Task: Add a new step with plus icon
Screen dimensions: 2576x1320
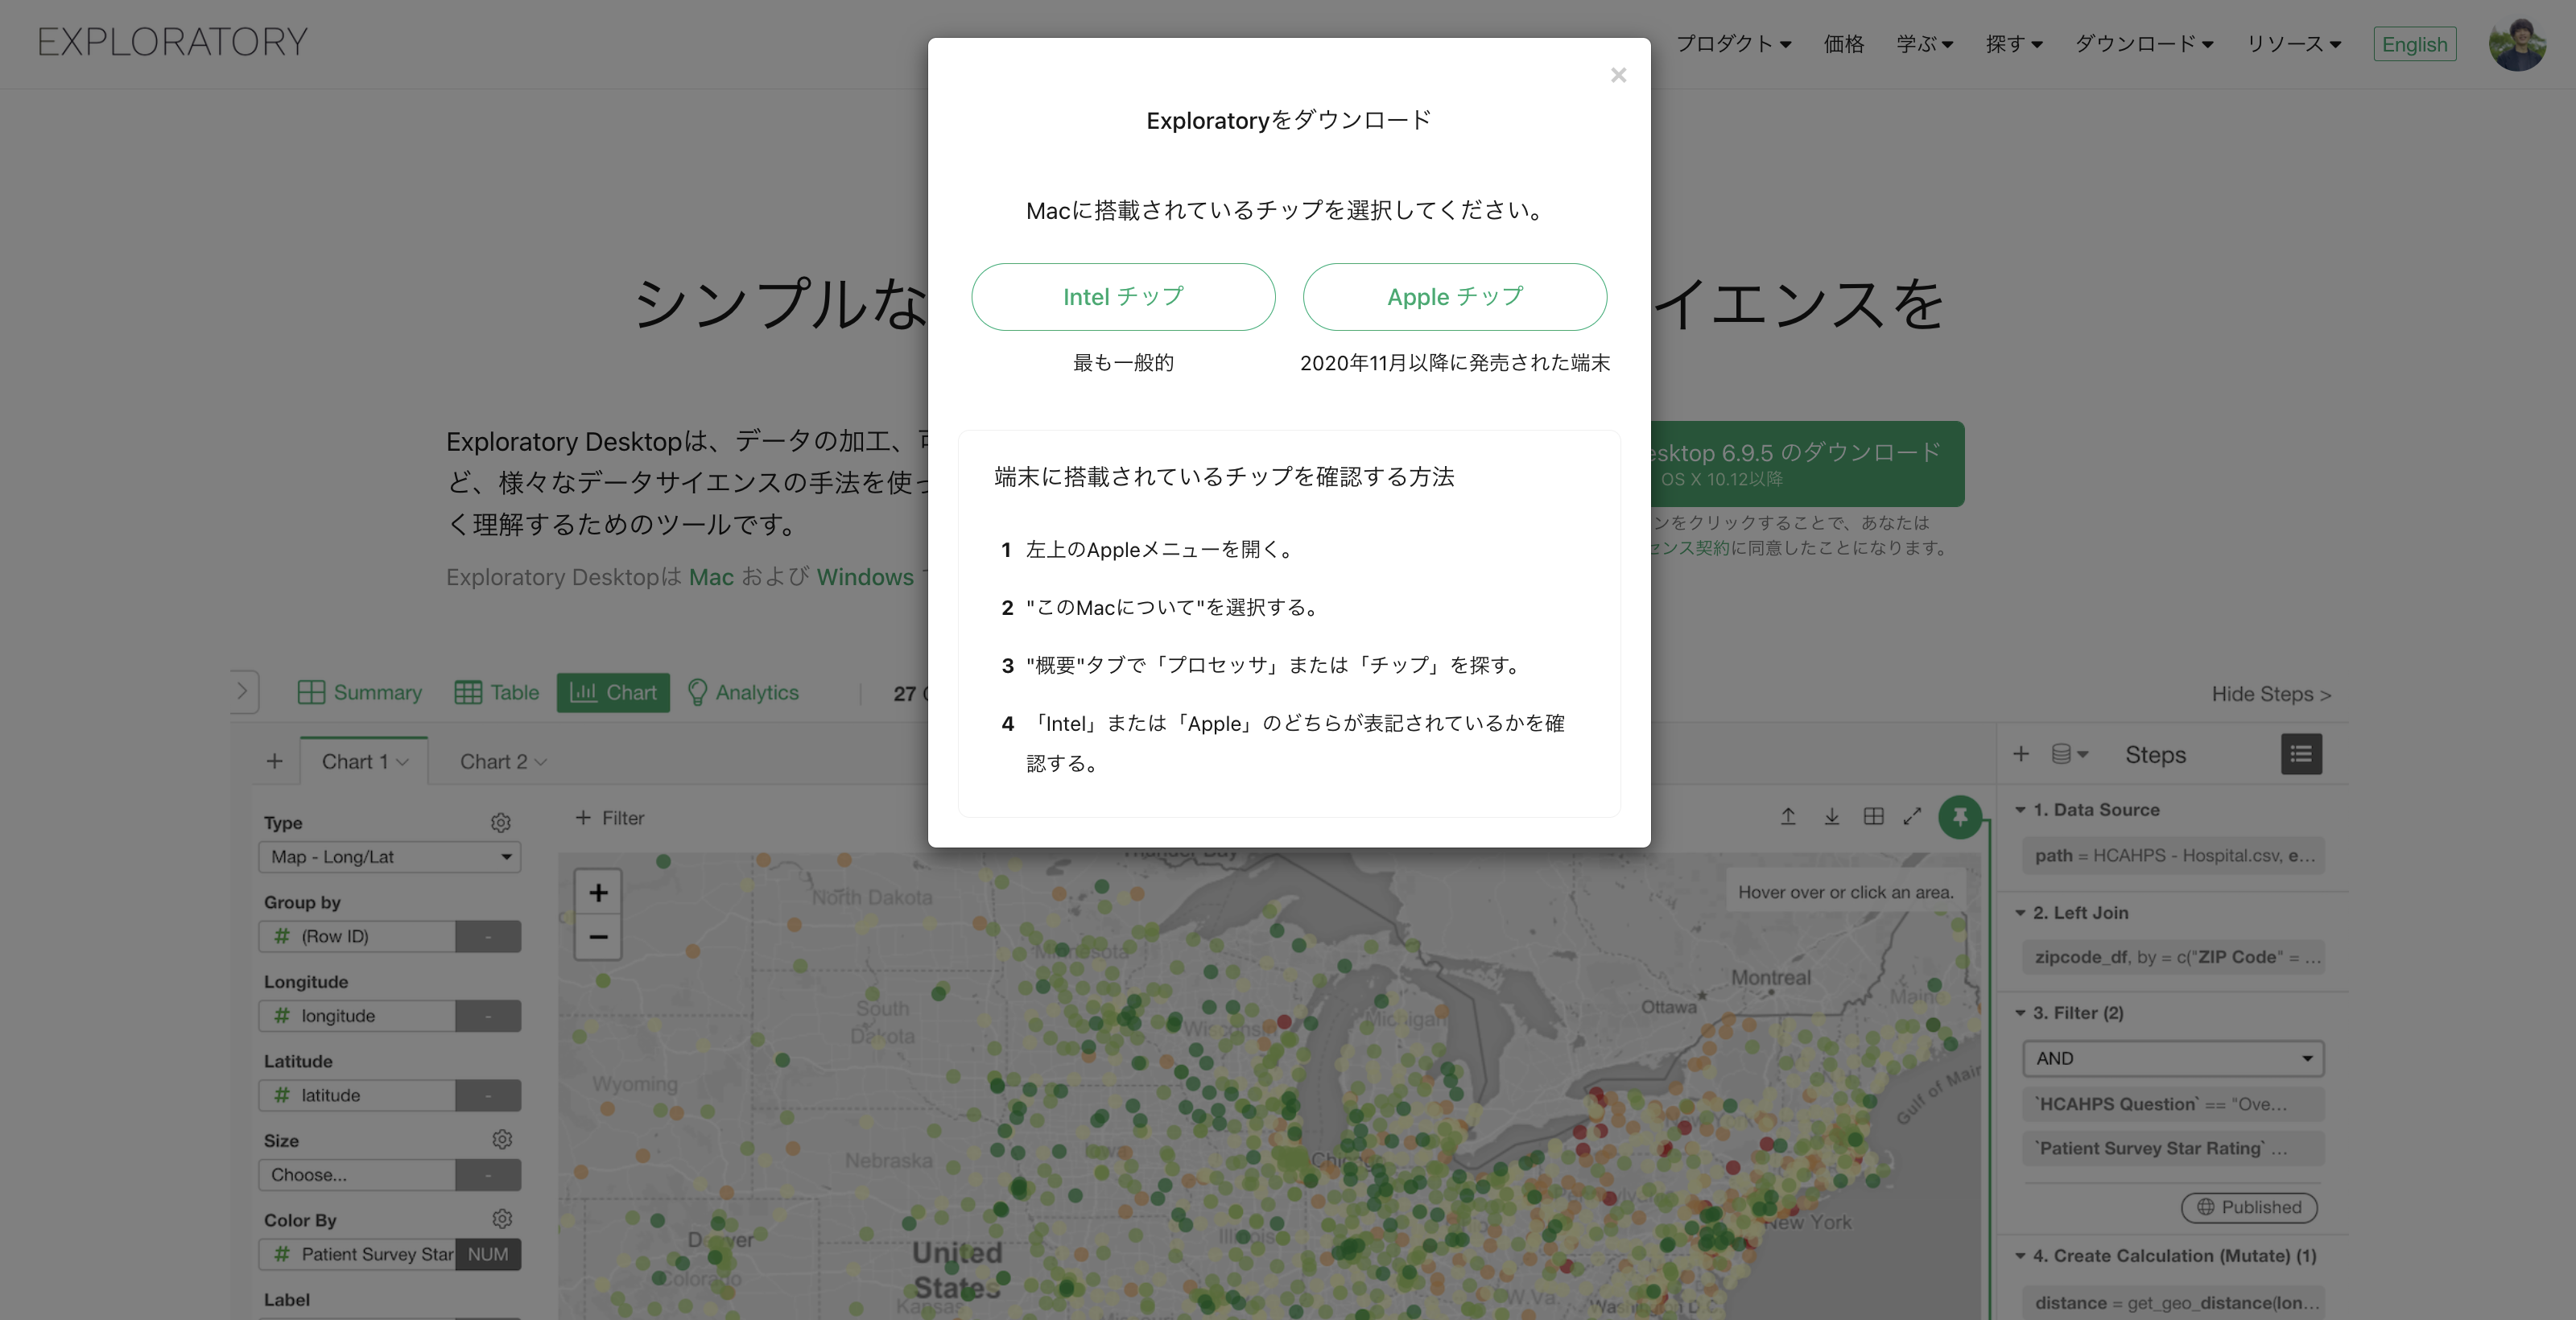Action: pos(2021,754)
